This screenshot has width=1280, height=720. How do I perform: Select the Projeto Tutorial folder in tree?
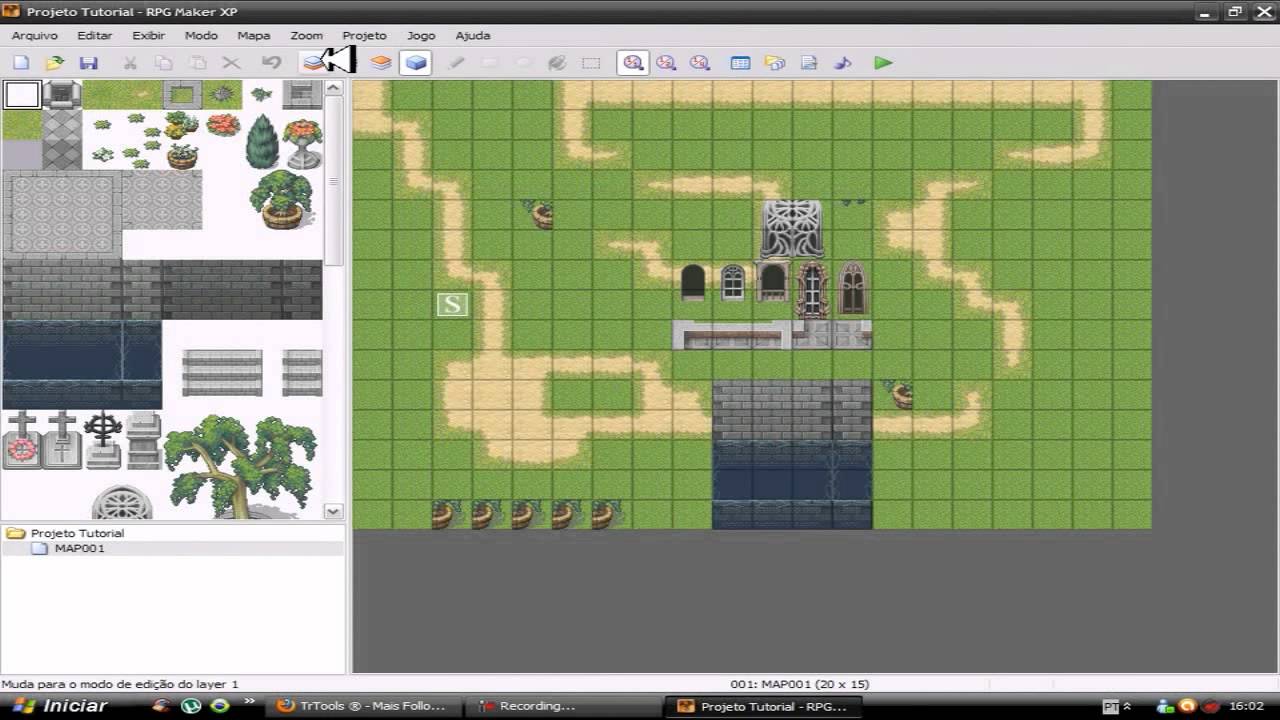pos(77,533)
